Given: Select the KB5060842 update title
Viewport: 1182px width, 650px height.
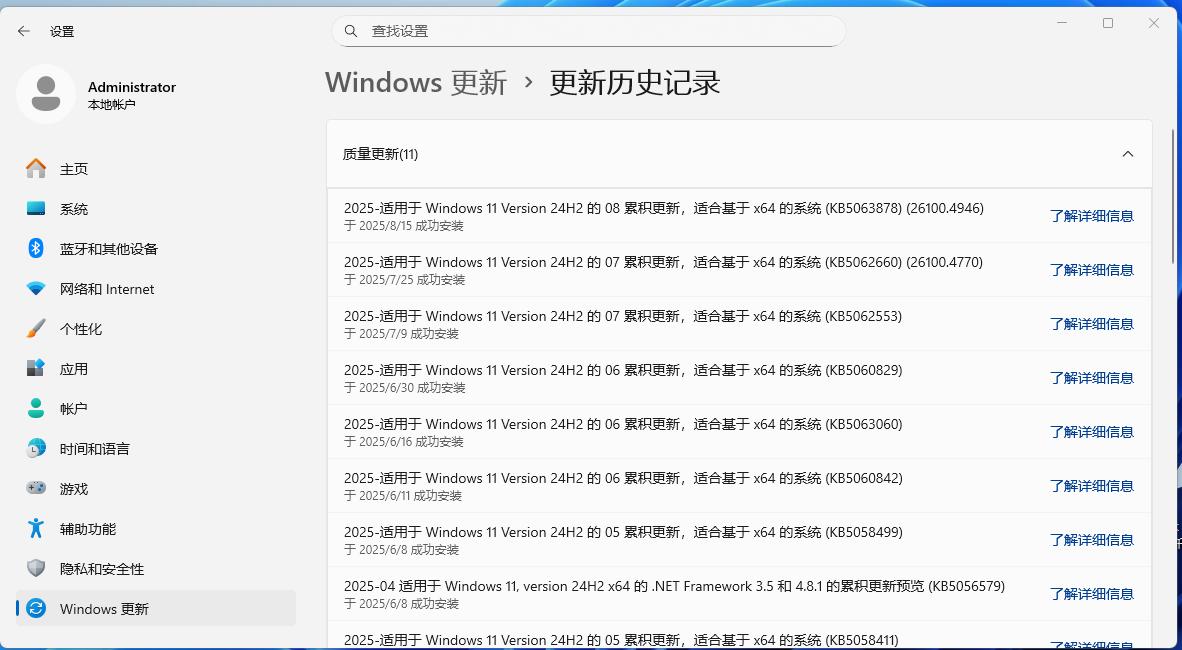Looking at the screenshot, I should [623, 478].
